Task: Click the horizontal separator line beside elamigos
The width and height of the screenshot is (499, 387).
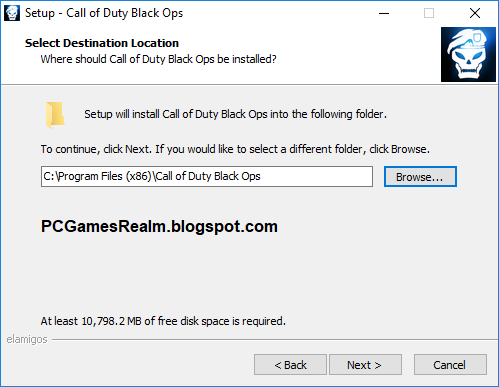Action: [x=275, y=340]
